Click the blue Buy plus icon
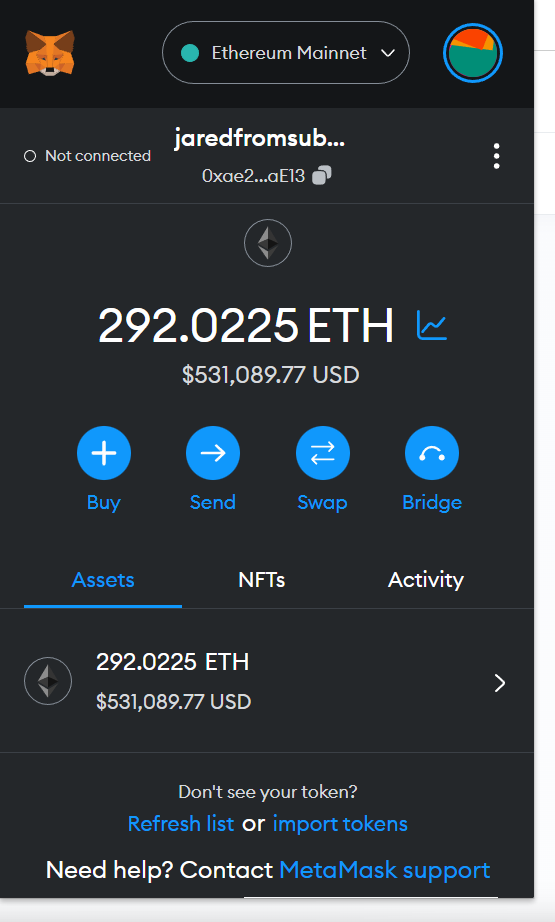This screenshot has width=555, height=922. (103, 453)
